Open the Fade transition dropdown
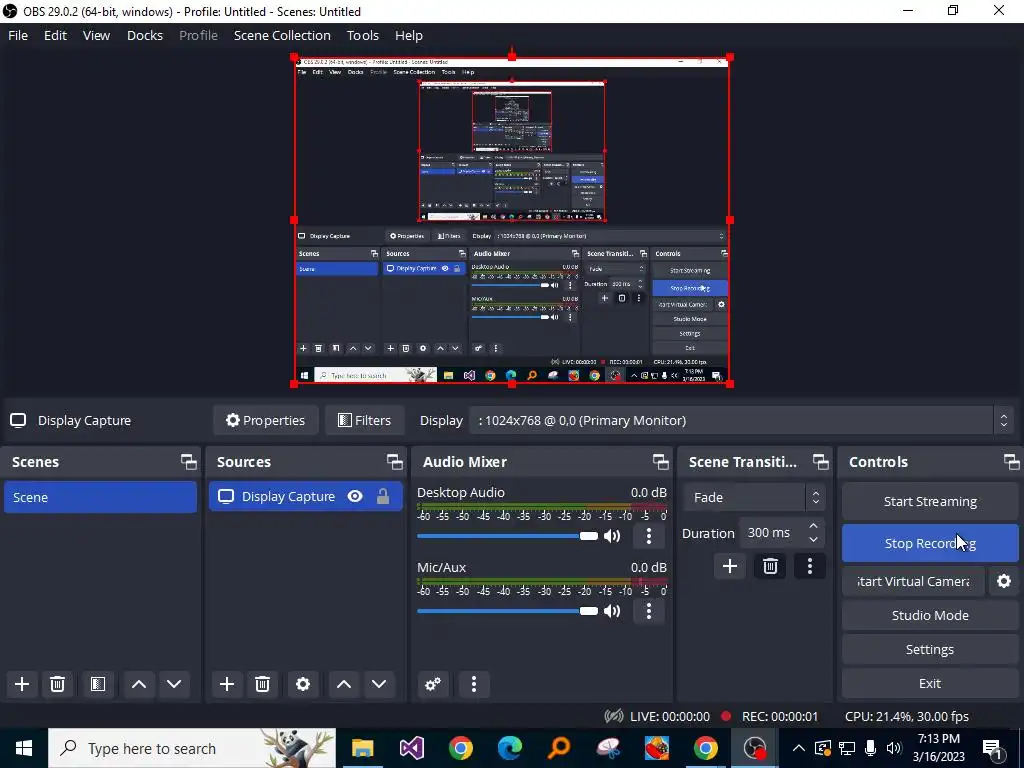The width and height of the screenshot is (1024, 768). point(754,498)
